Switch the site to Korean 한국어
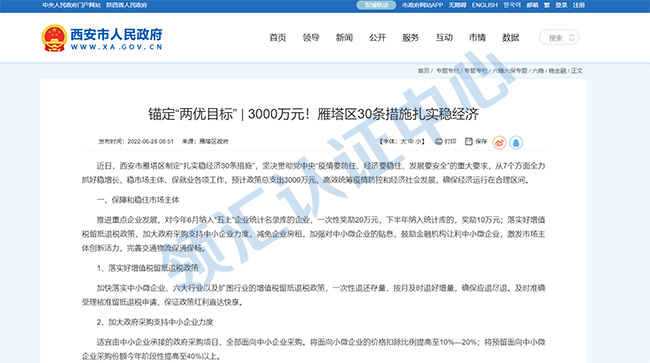650x363 pixels. [x=512, y=5]
